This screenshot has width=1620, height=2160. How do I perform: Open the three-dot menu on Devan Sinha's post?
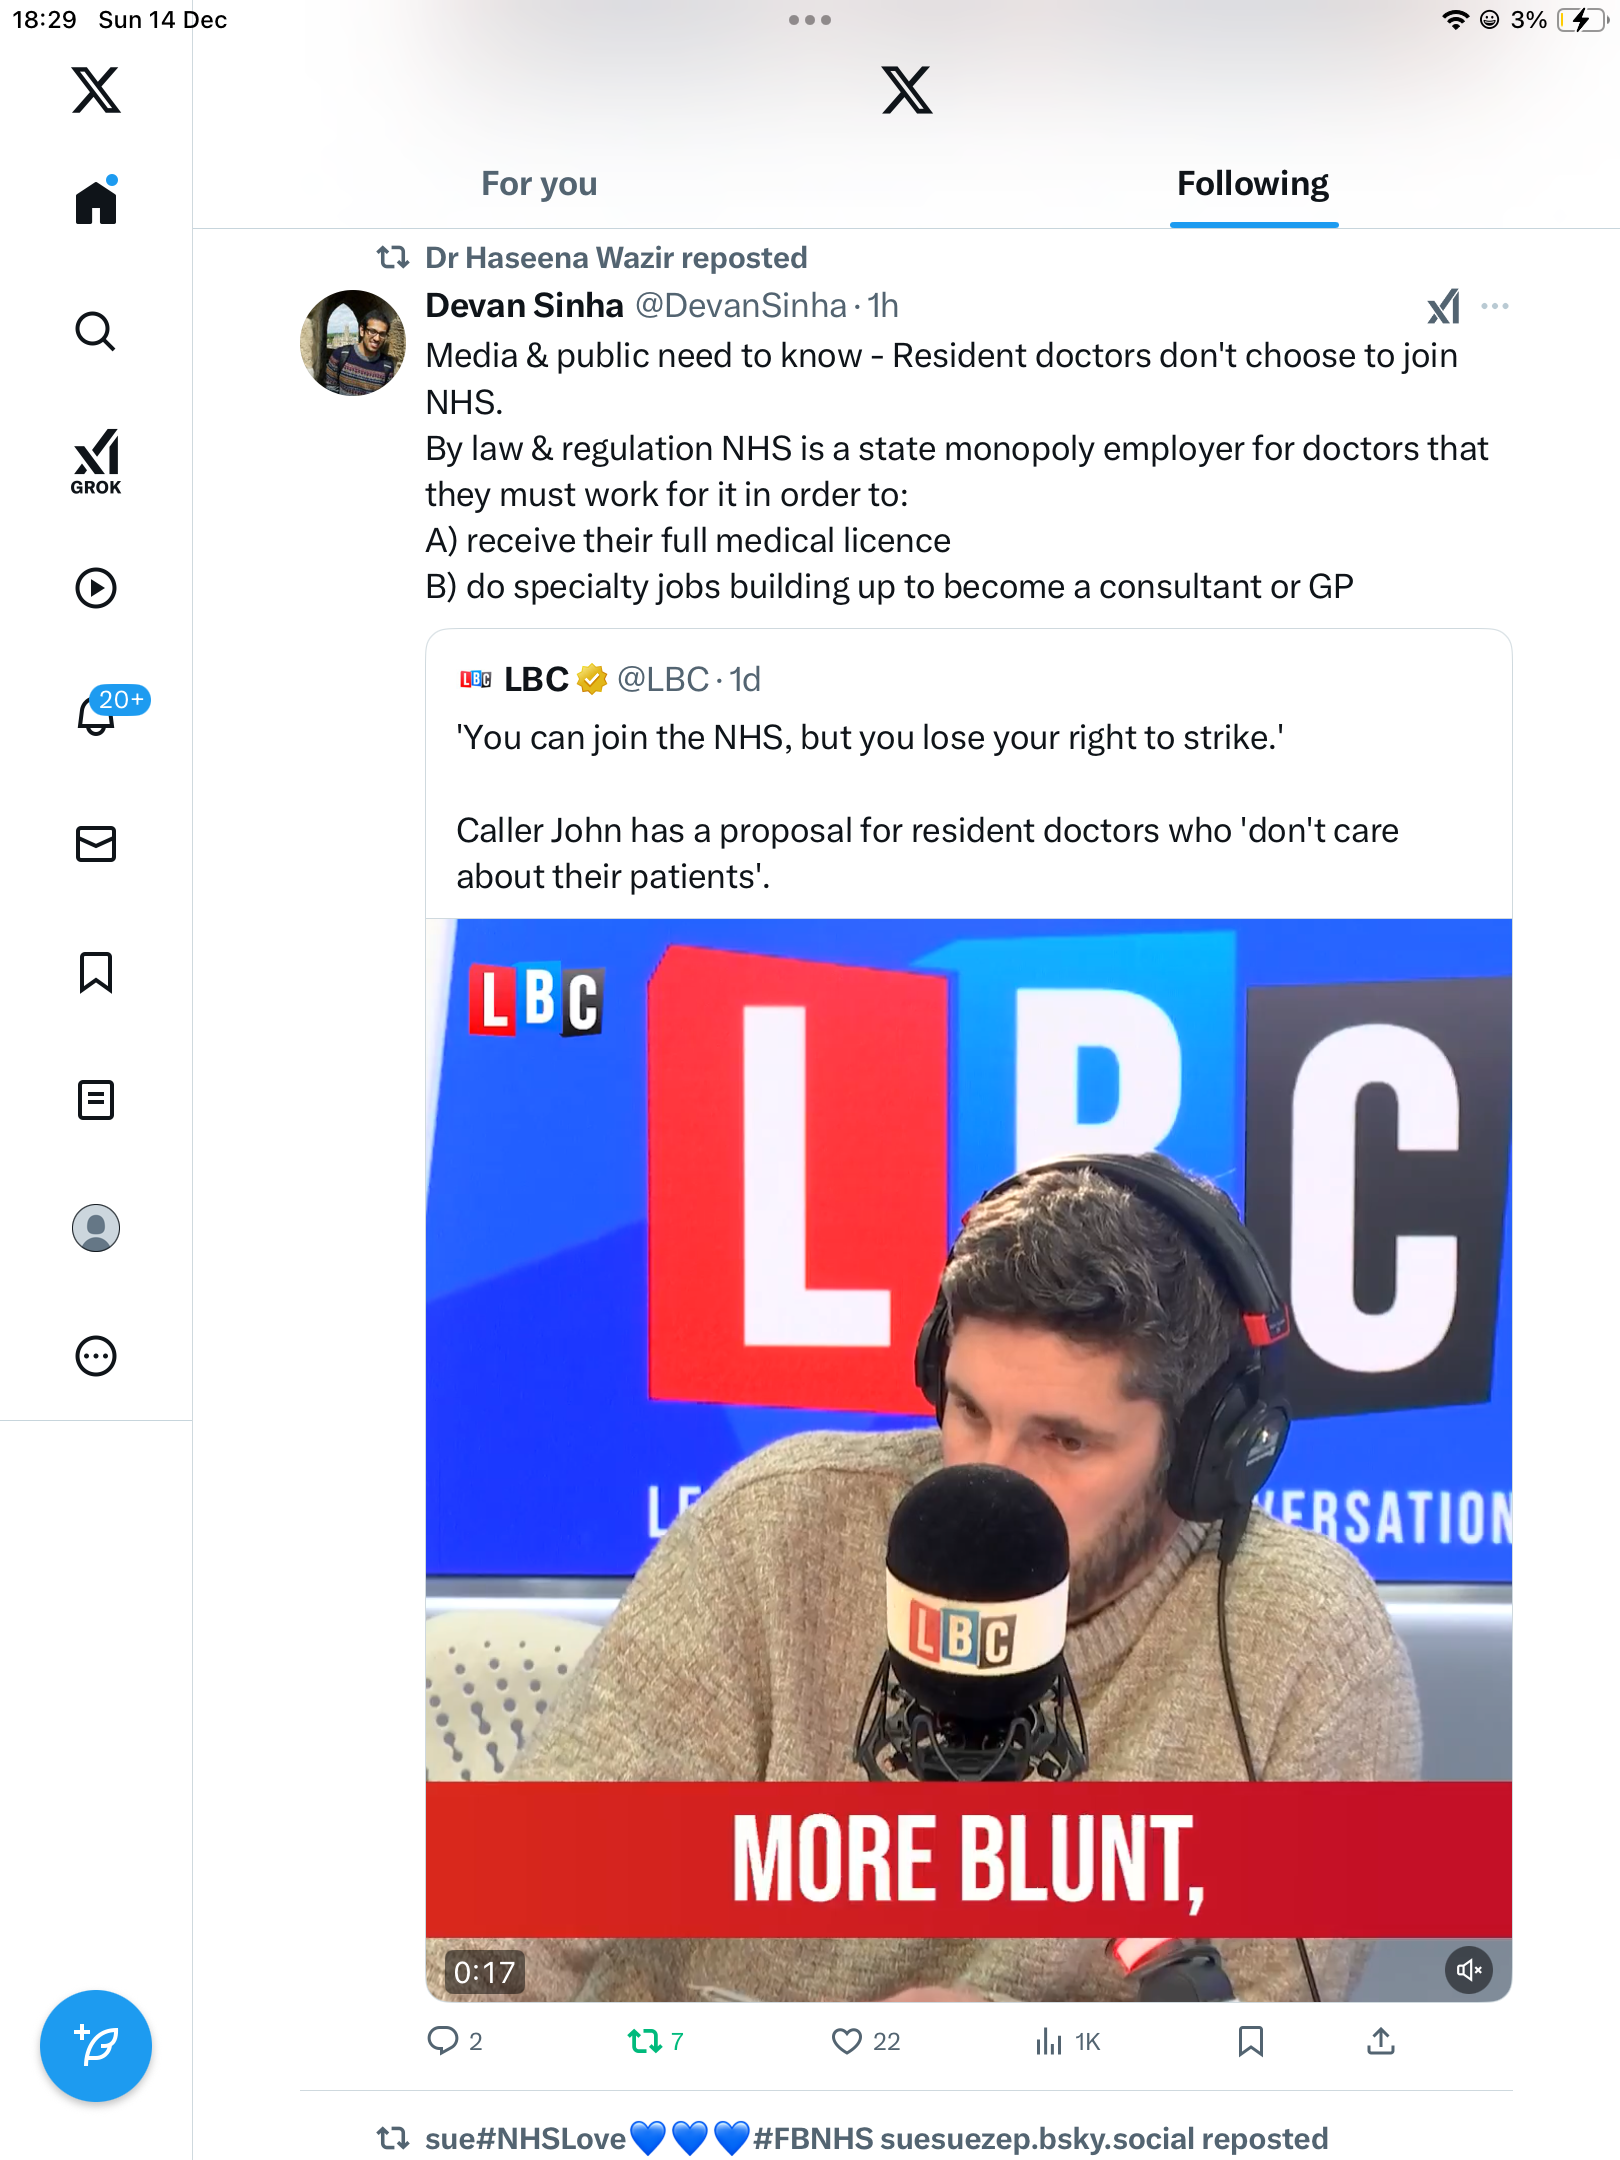coord(1494,306)
